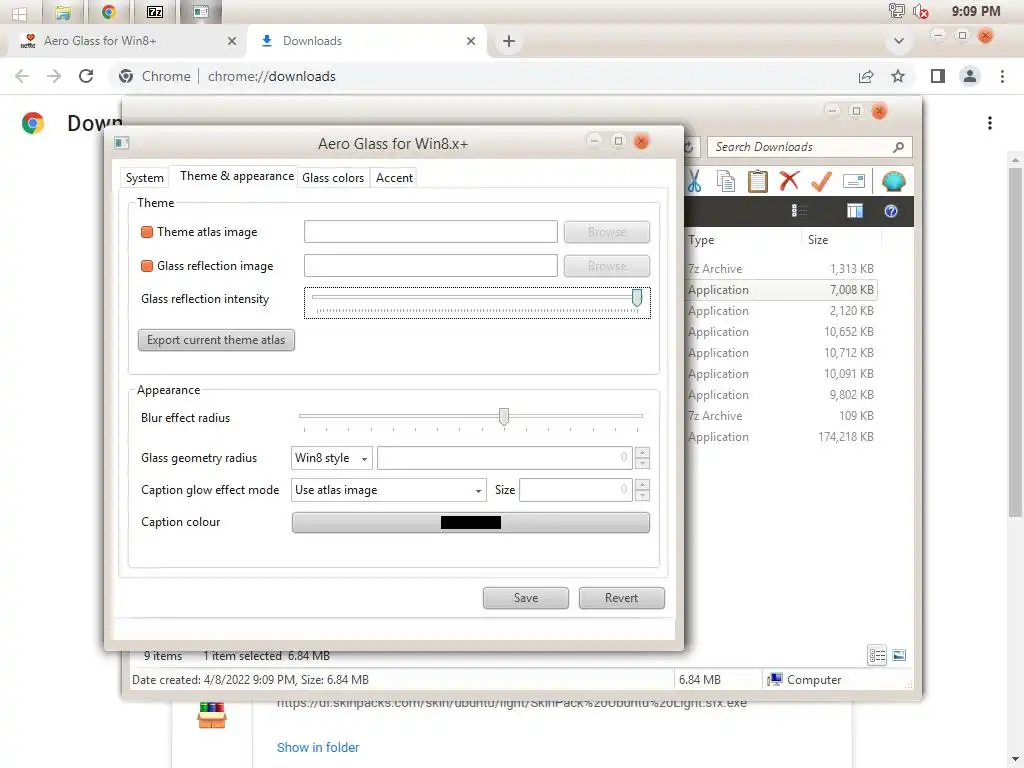Click the Show in folder link
The width and height of the screenshot is (1024, 768).
tap(318, 747)
